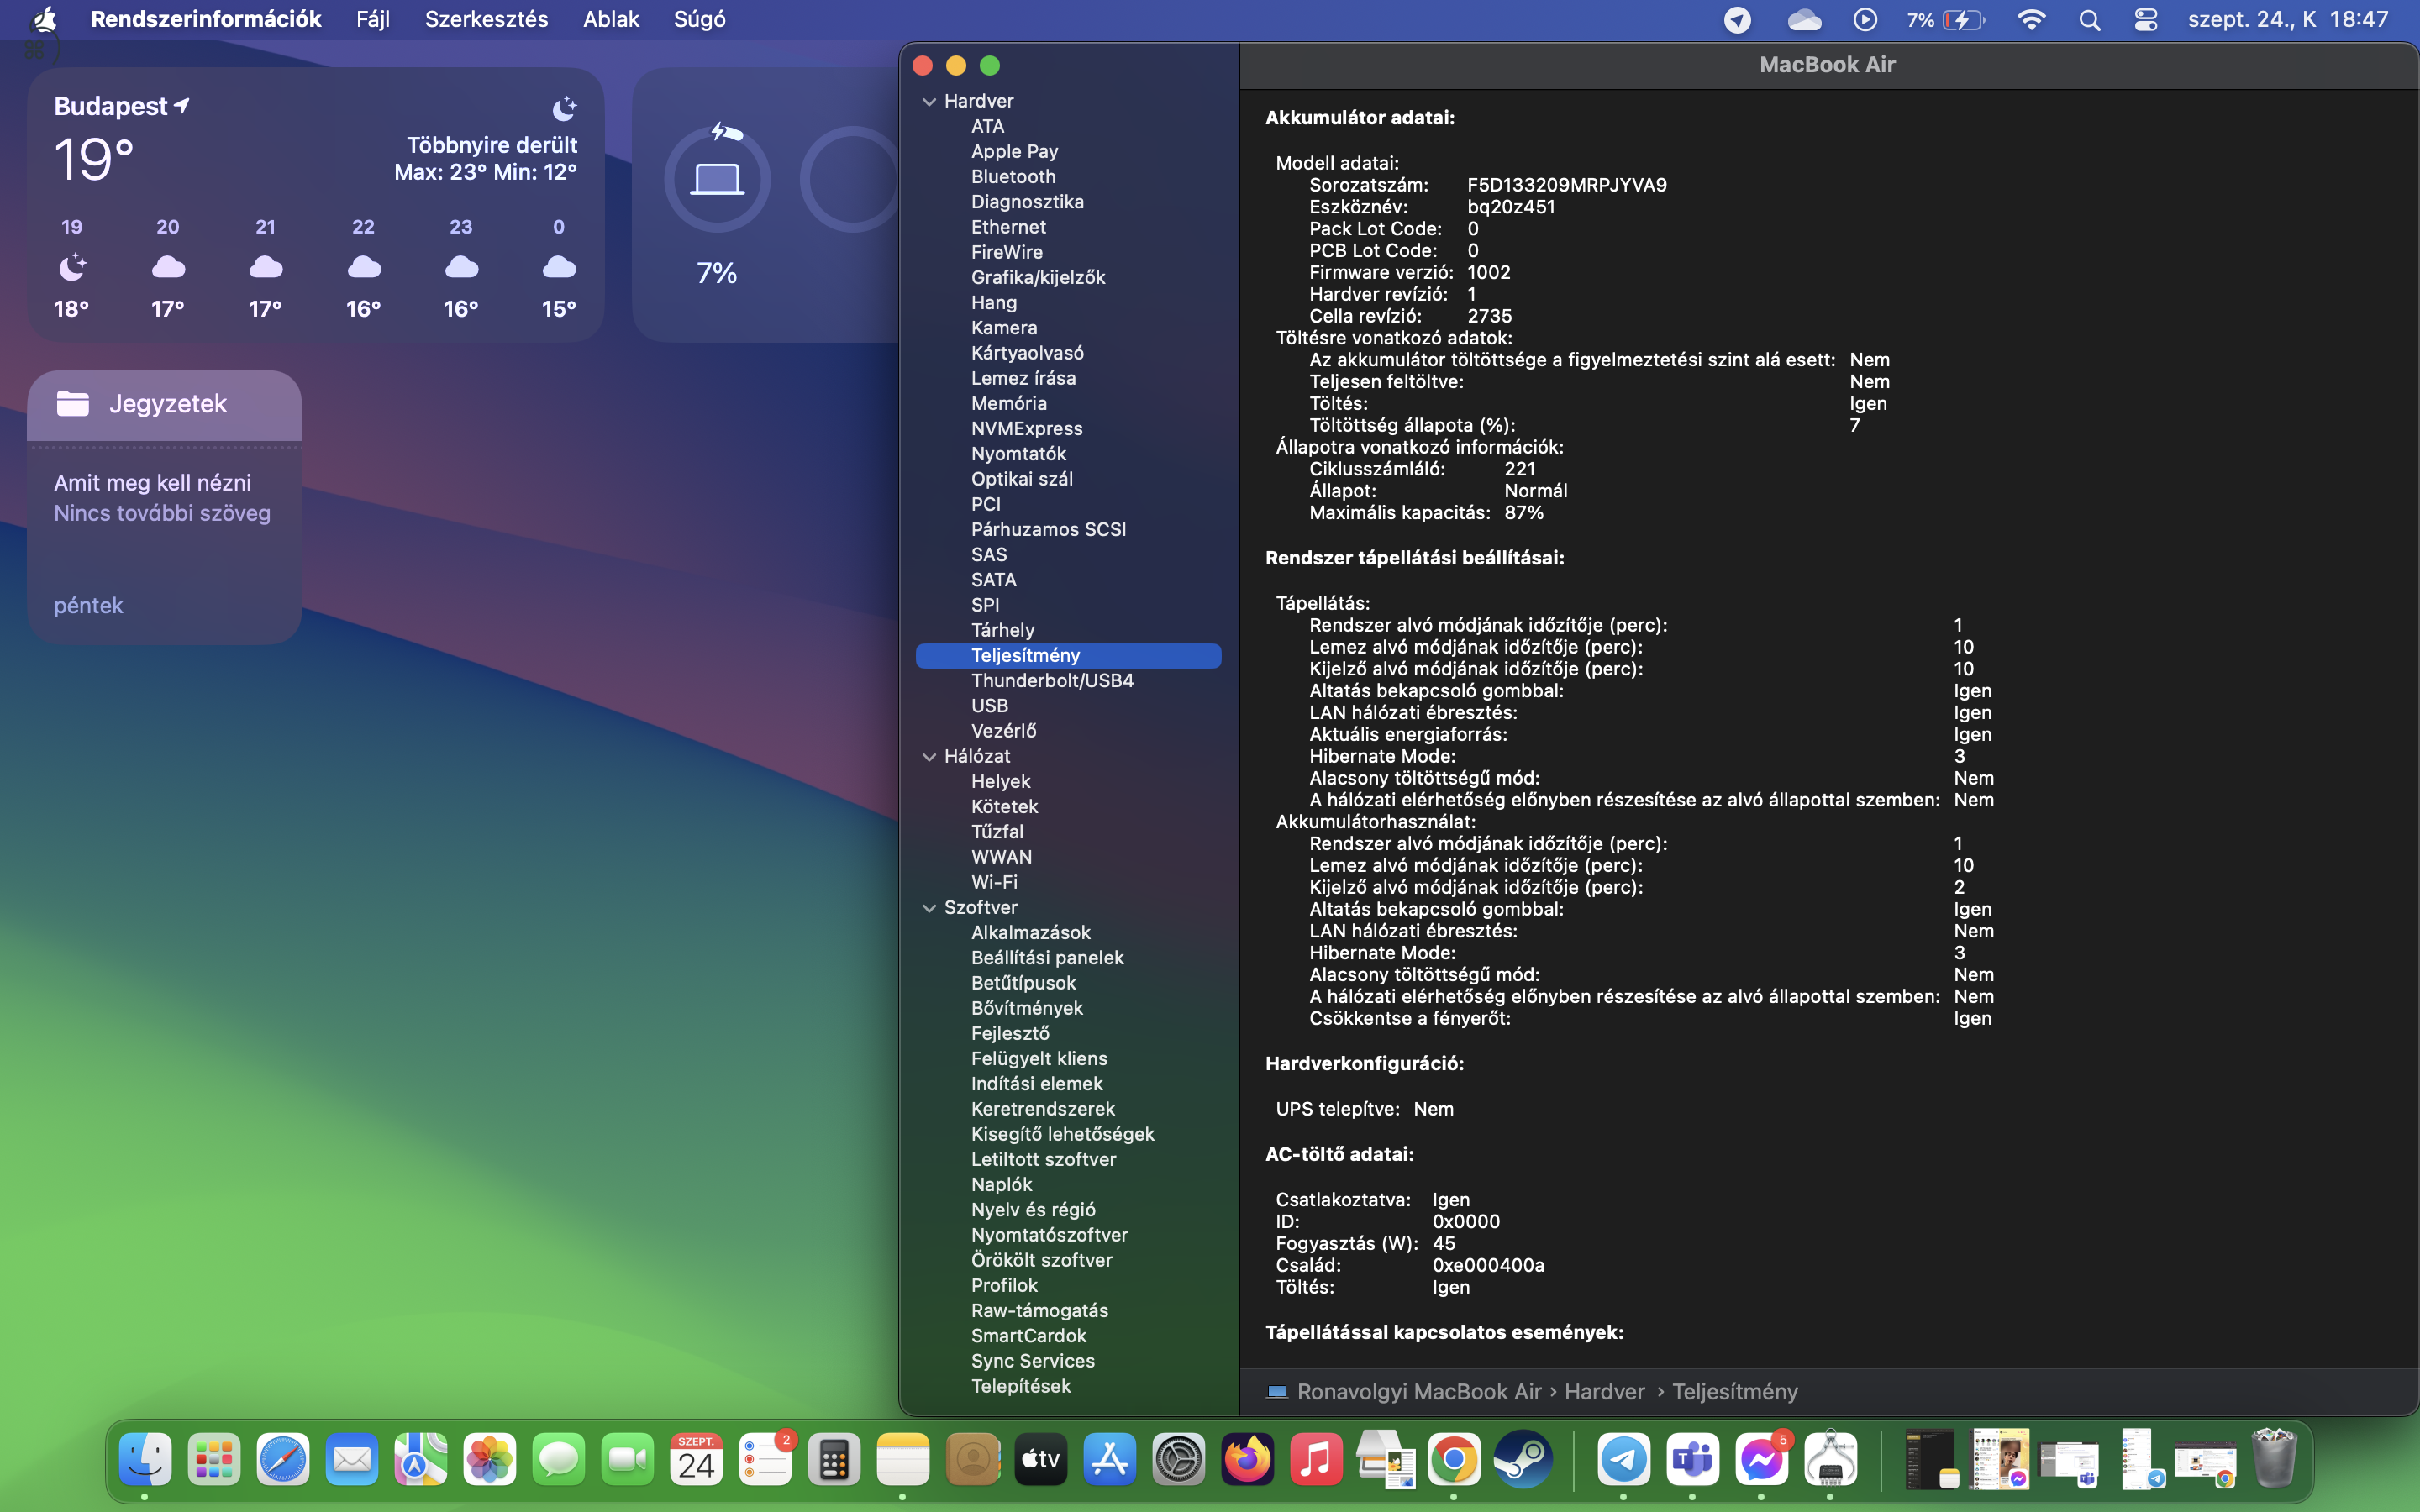Open Telegram in the dock
This screenshot has height=1512, width=2420.
tap(1624, 1460)
